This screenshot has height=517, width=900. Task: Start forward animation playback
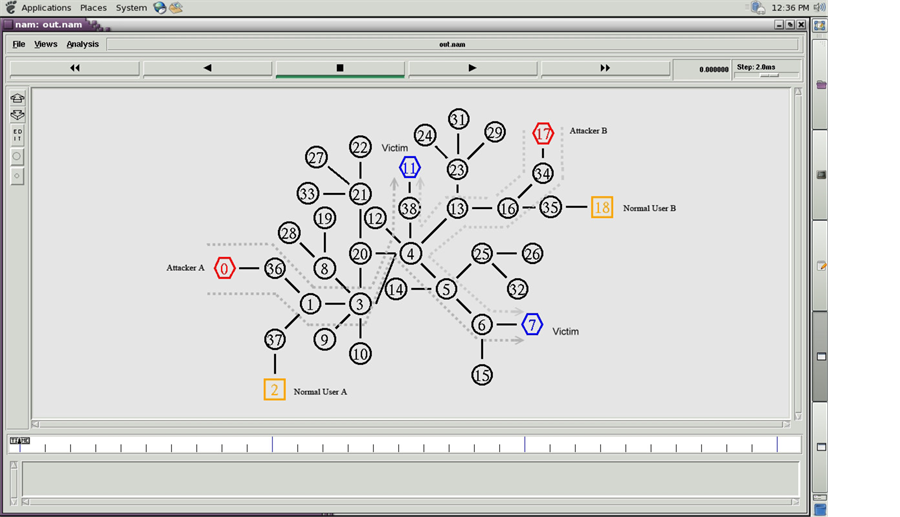[x=472, y=69]
